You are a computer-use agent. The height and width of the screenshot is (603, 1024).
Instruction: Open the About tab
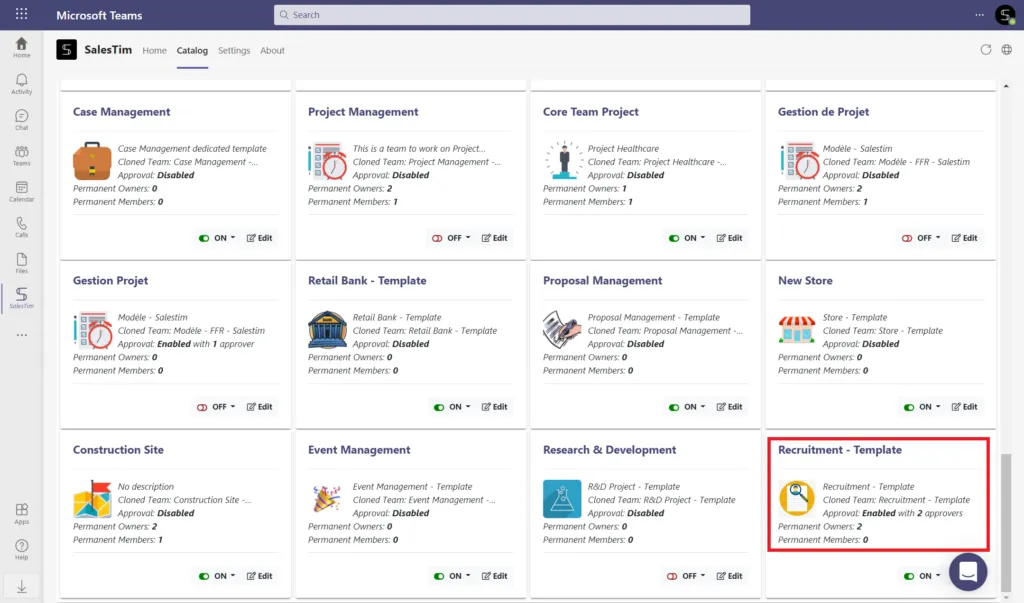pyautogui.click(x=272, y=50)
